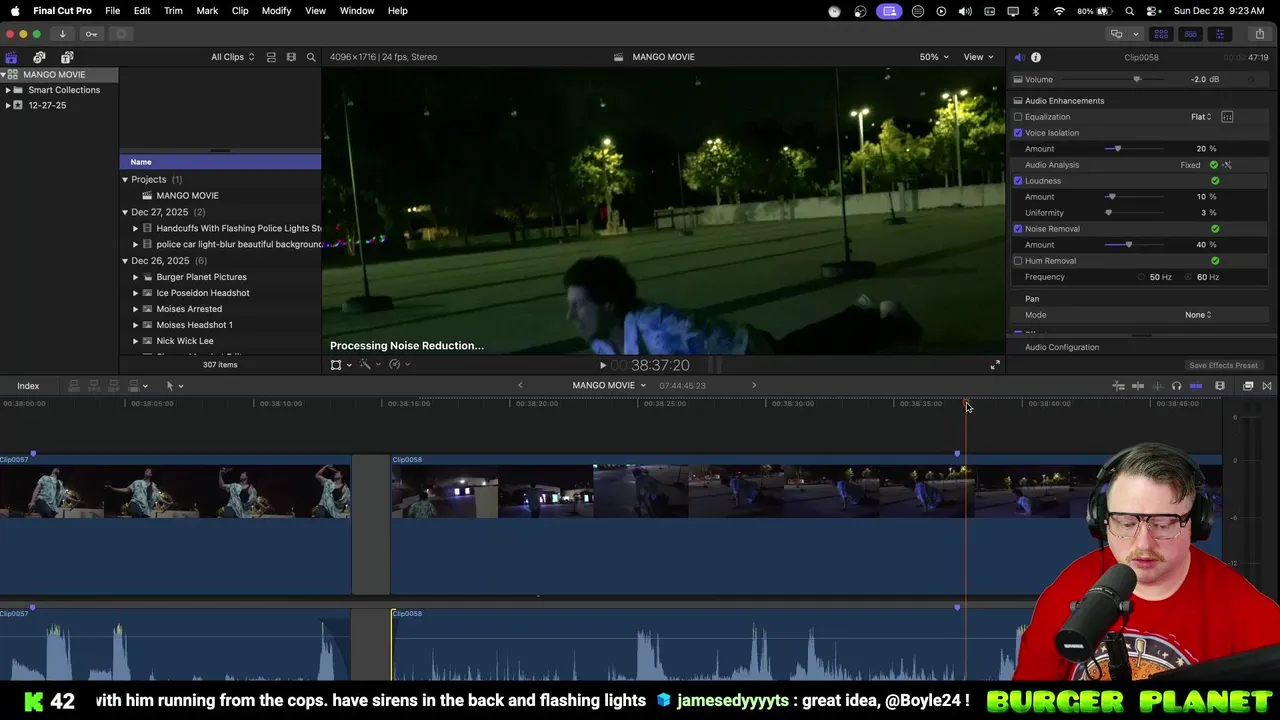
Task: Adjust the Noise Removal Amount slider
Action: [x=1129, y=245]
